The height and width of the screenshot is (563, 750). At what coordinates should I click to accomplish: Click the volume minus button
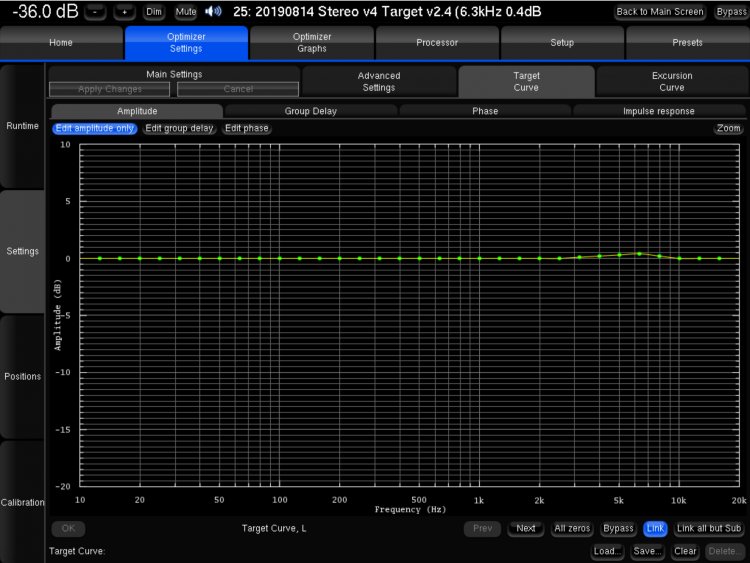[95, 12]
